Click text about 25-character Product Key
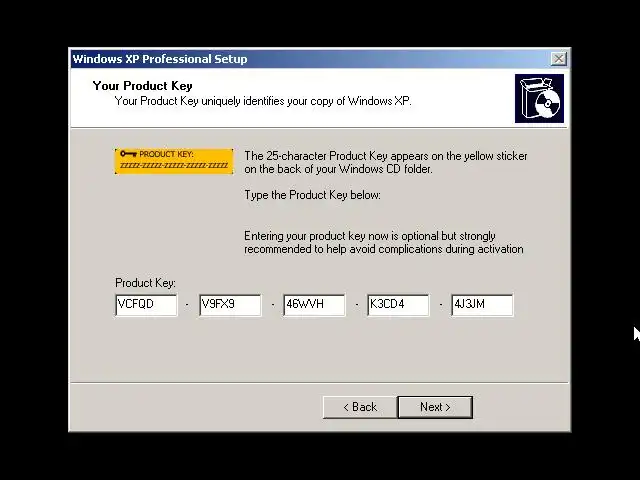 (x=386, y=162)
